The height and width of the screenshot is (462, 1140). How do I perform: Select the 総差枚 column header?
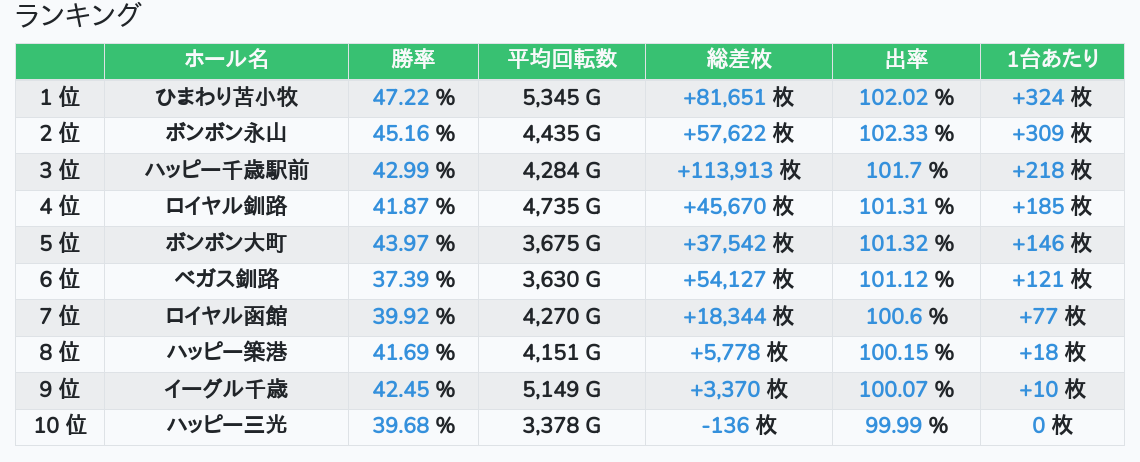click(738, 60)
